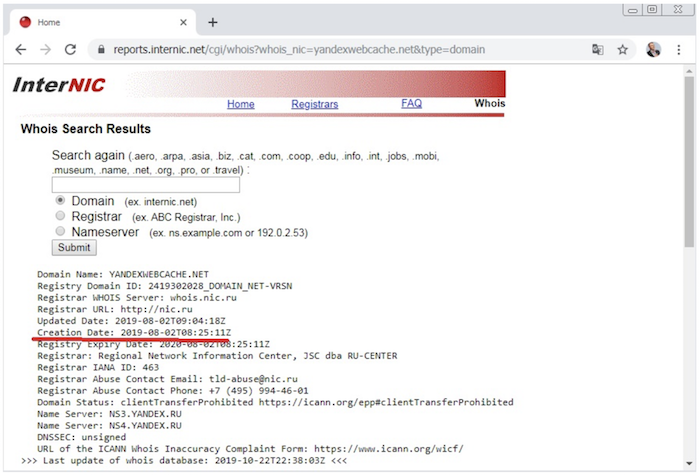This screenshot has height=475, width=700.
Task: Click the Domain Status clientTransferProhibited line
Action: point(275,402)
